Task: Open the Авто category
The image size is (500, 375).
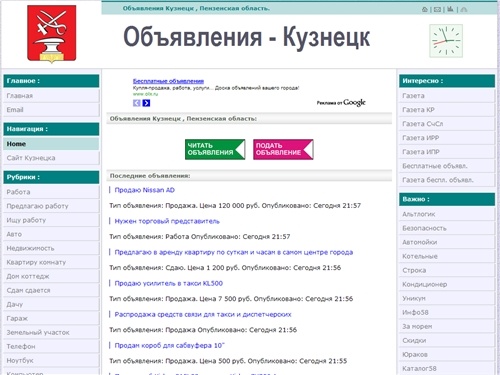Action: point(51,234)
